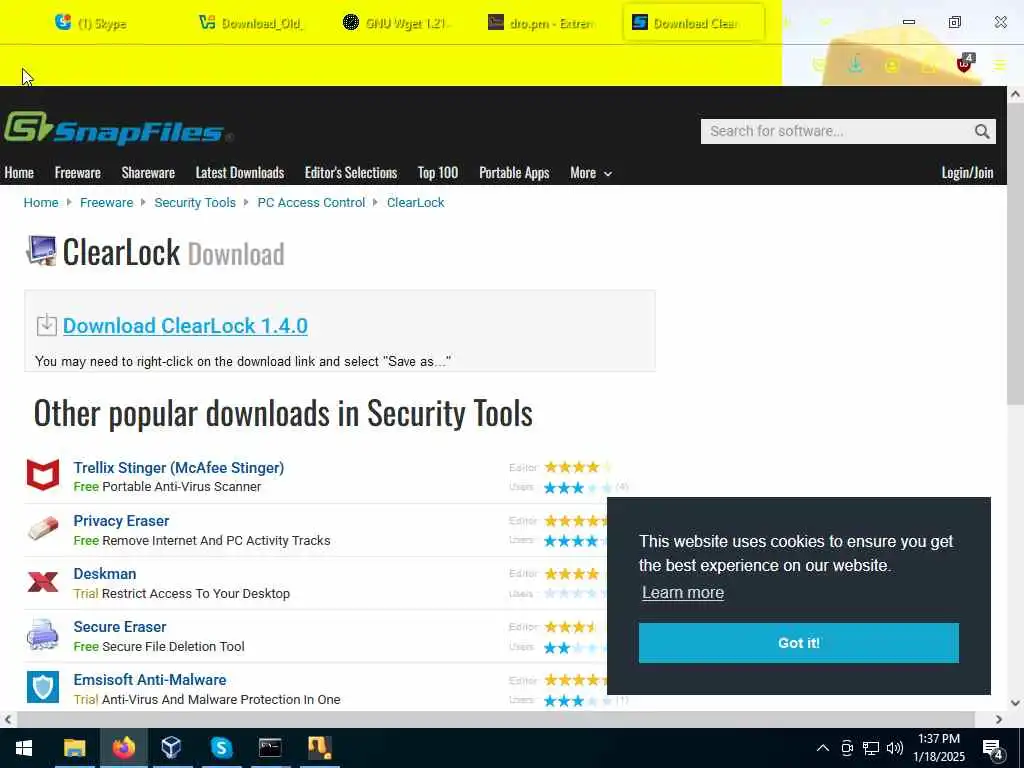Click the SnapFiles logo
The image size is (1024, 768).
118,129
